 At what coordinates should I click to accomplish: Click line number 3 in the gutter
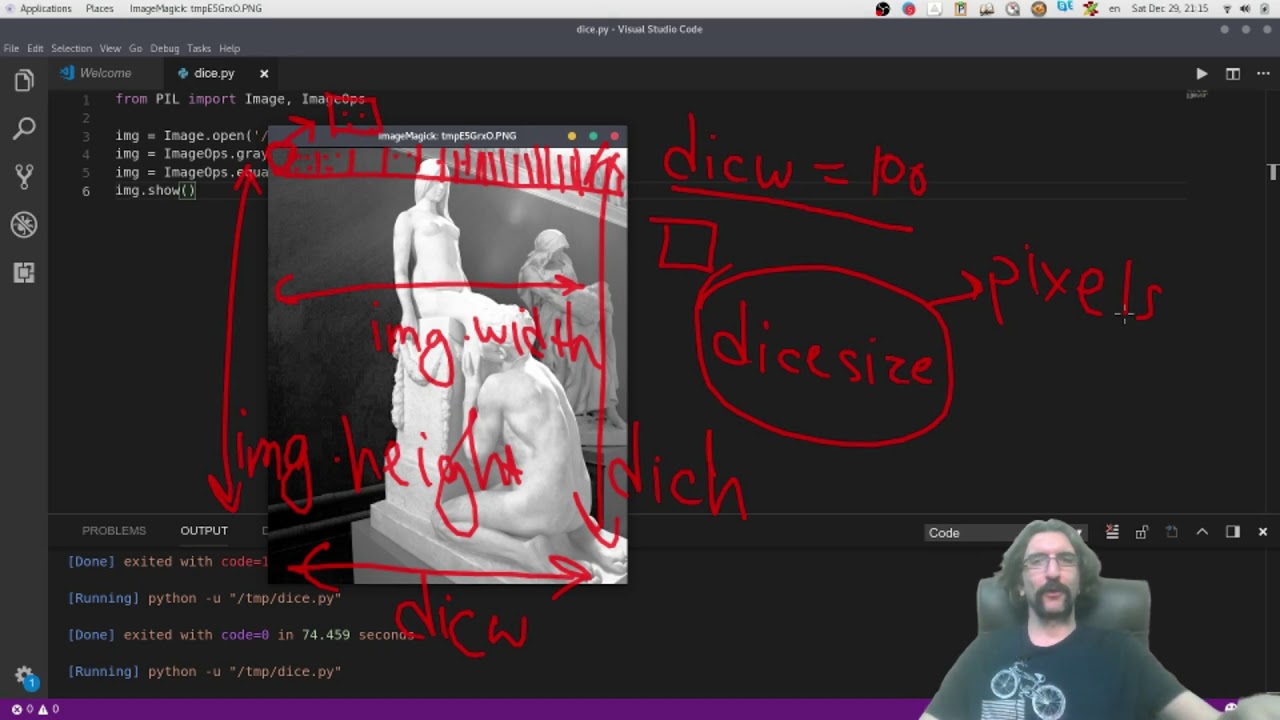[87, 136]
